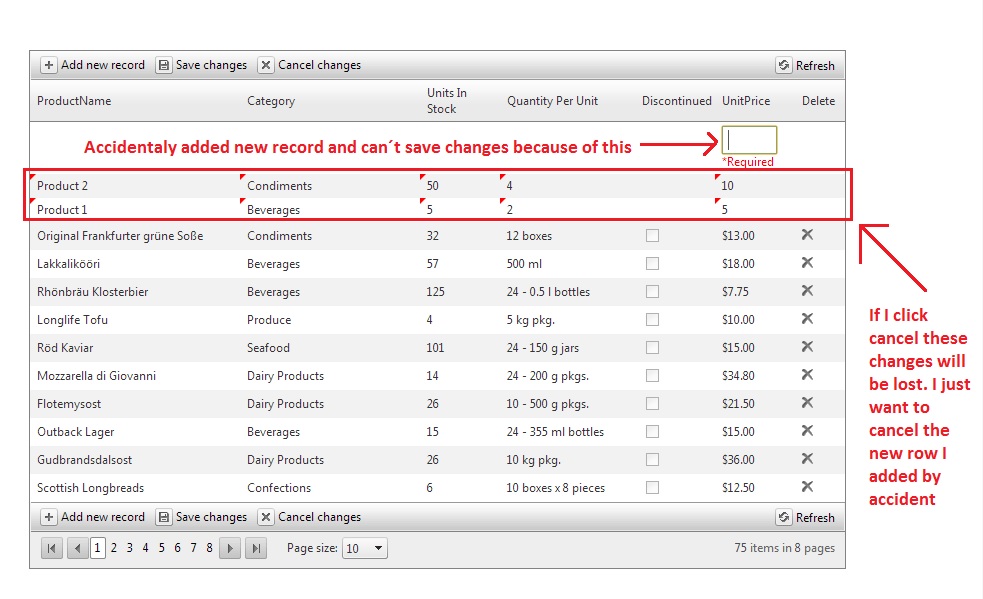
Task: Delete the Rhönbräu Klosterbier row
Action: 807,290
